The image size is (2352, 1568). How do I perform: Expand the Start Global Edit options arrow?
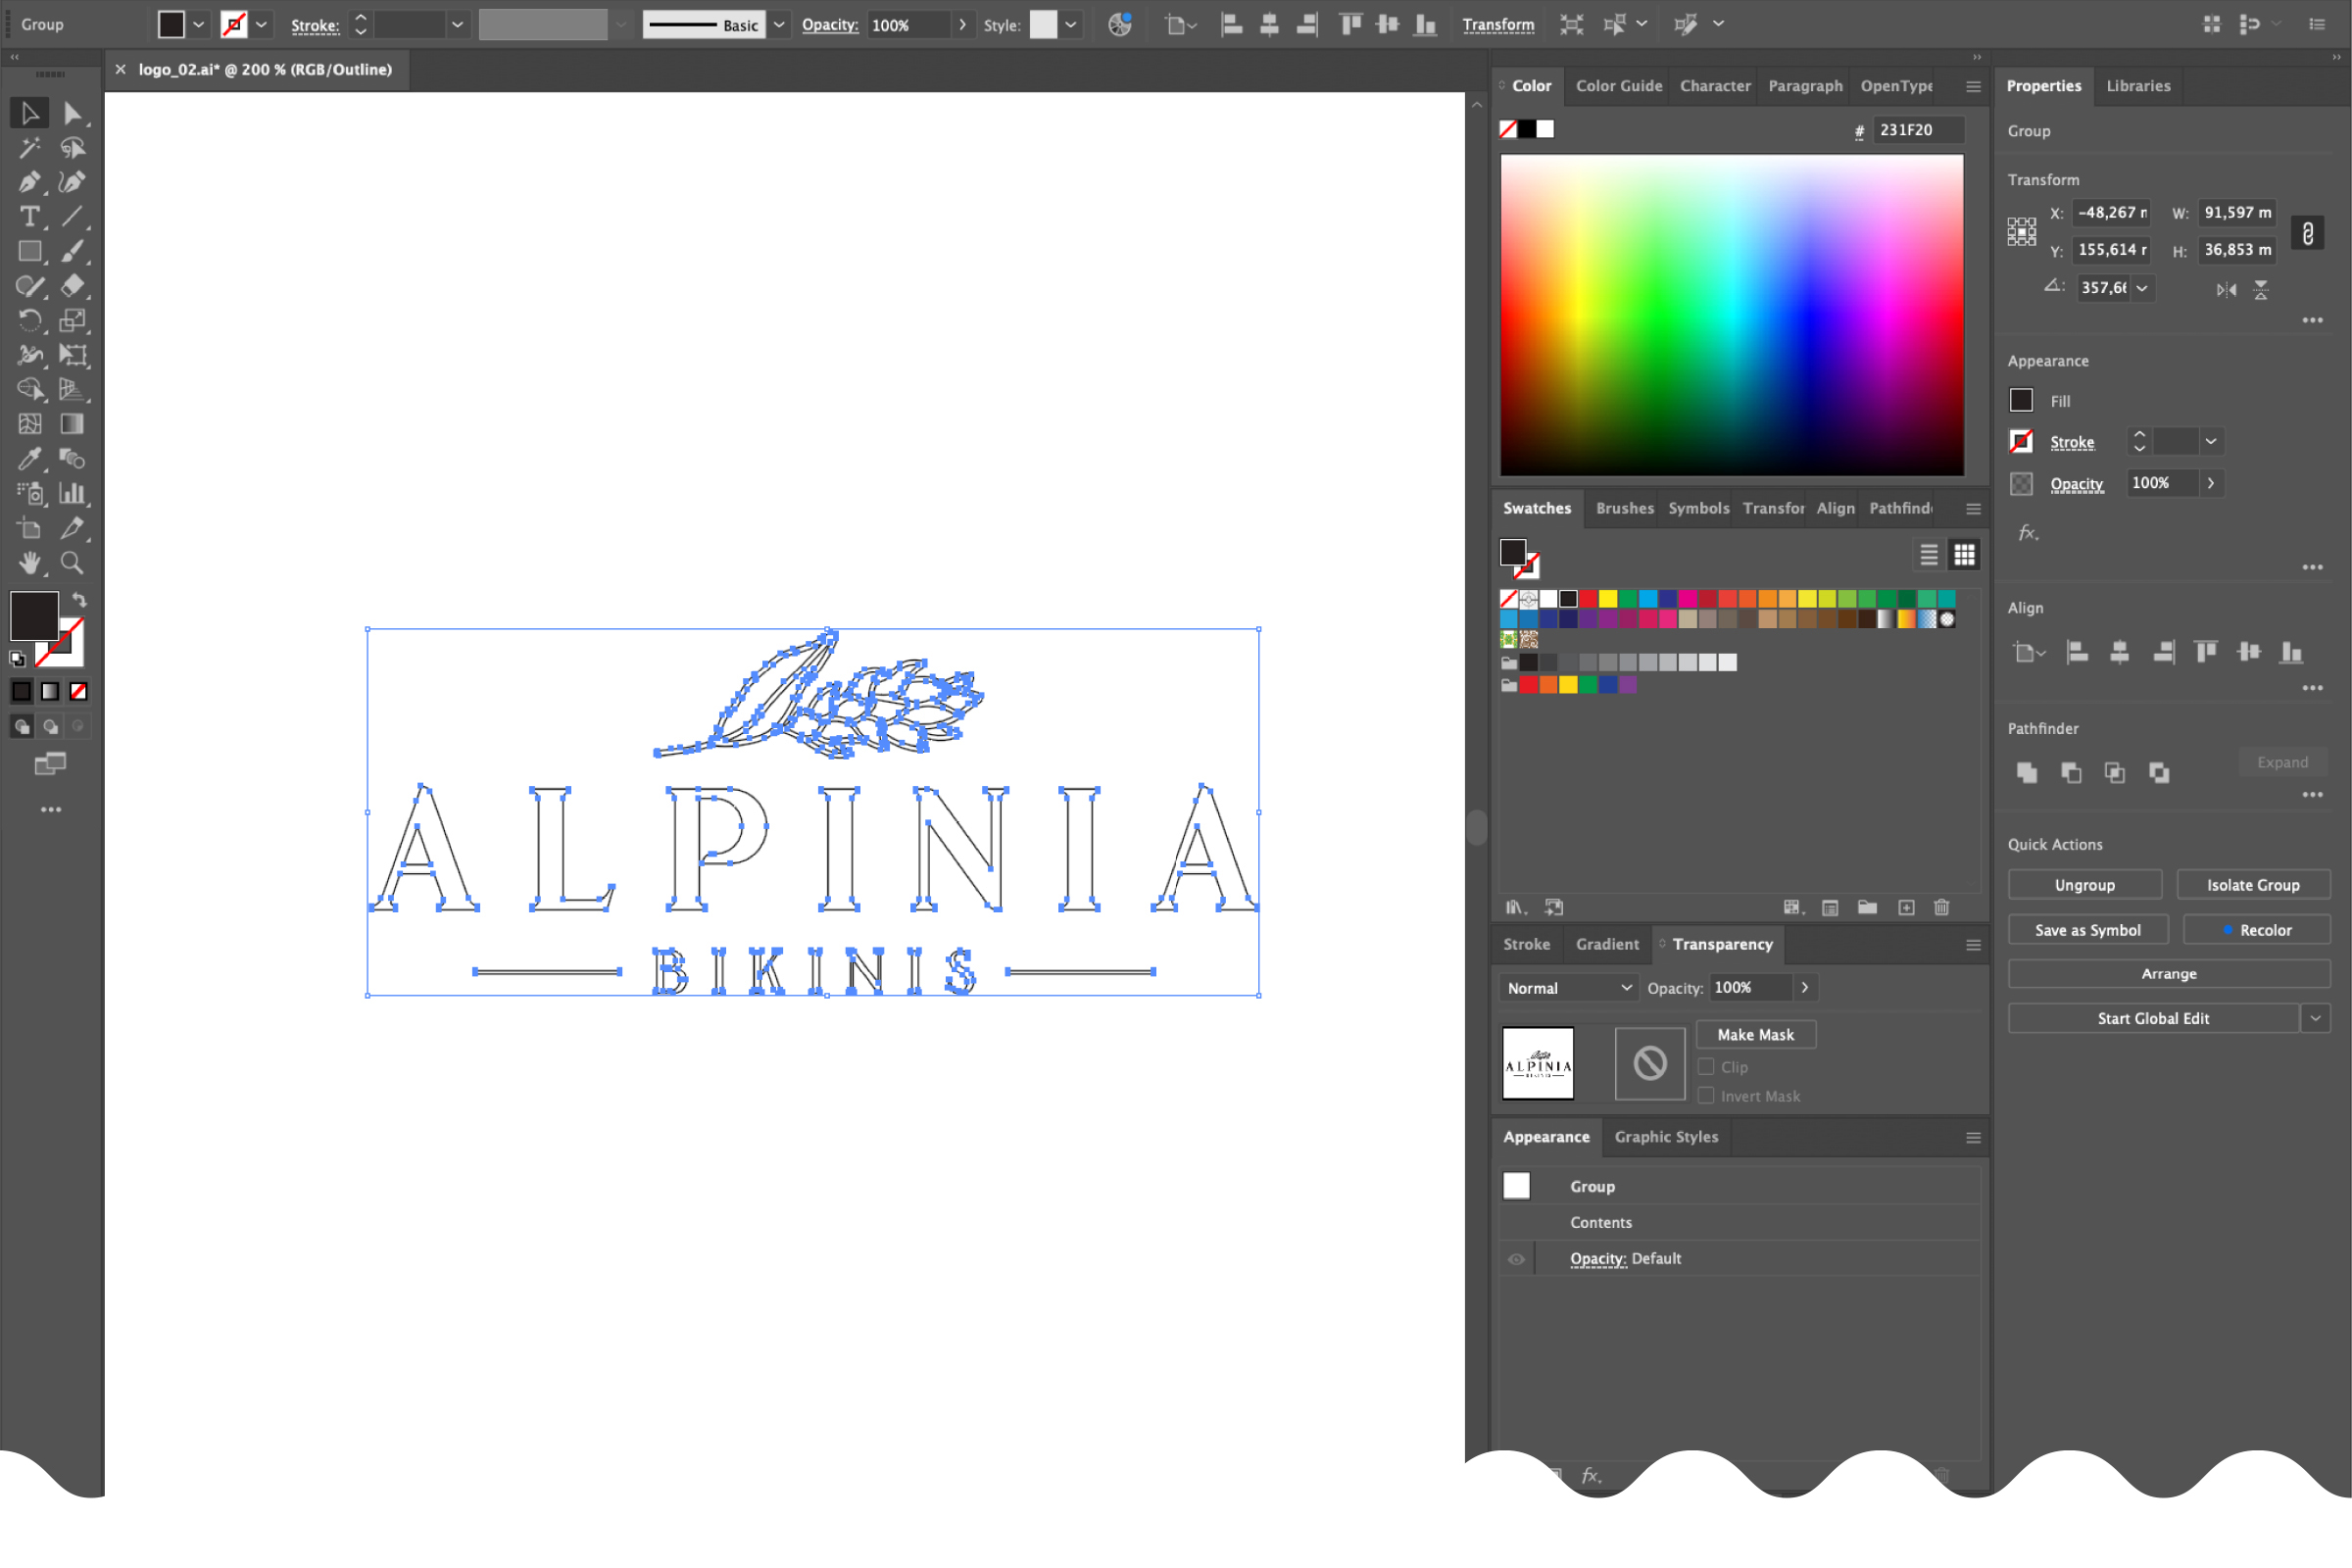coord(2316,1018)
